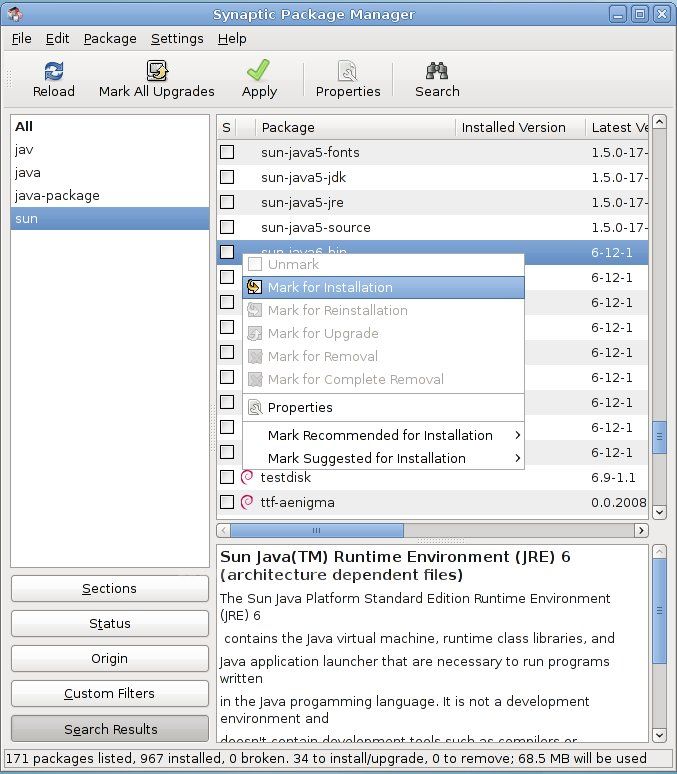
Task: Expand Mark Suggested for Installation submenu
Action: pyautogui.click(x=517, y=458)
